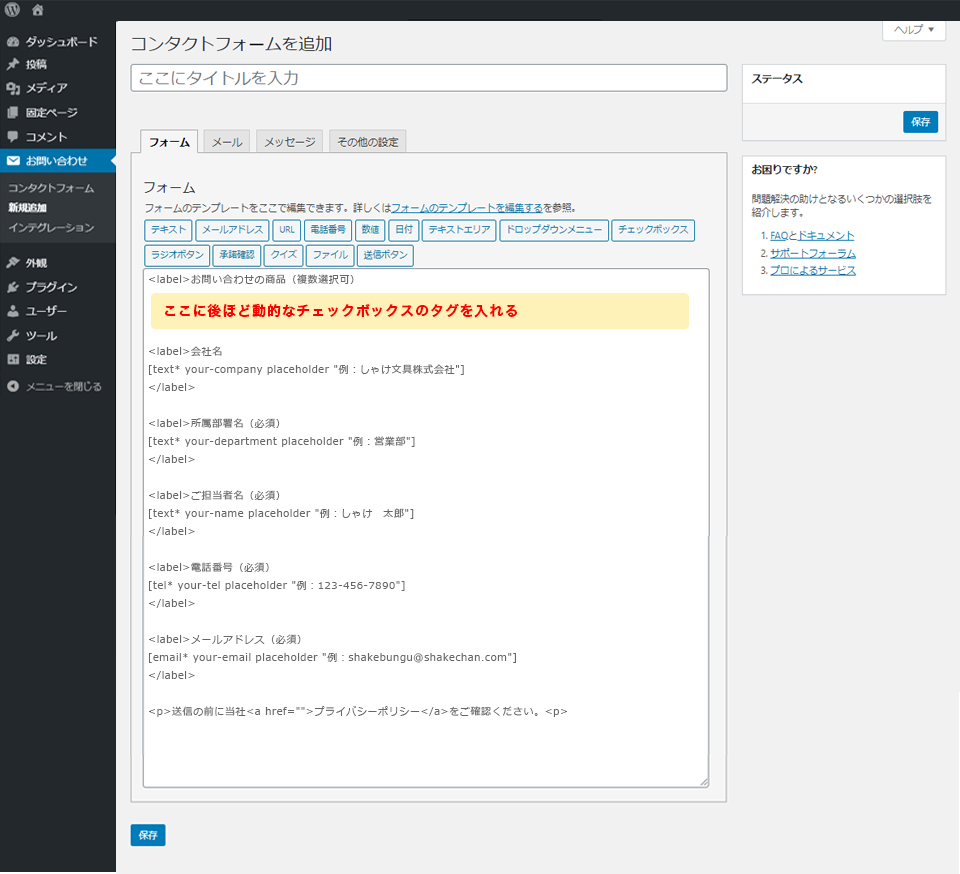Open the Posts (投稿) menu

[x=36, y=64]
